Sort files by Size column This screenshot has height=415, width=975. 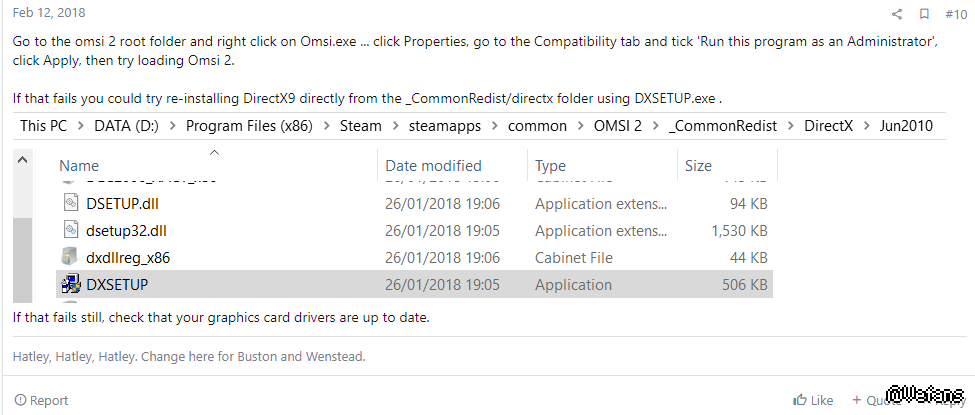coord(698,166)
